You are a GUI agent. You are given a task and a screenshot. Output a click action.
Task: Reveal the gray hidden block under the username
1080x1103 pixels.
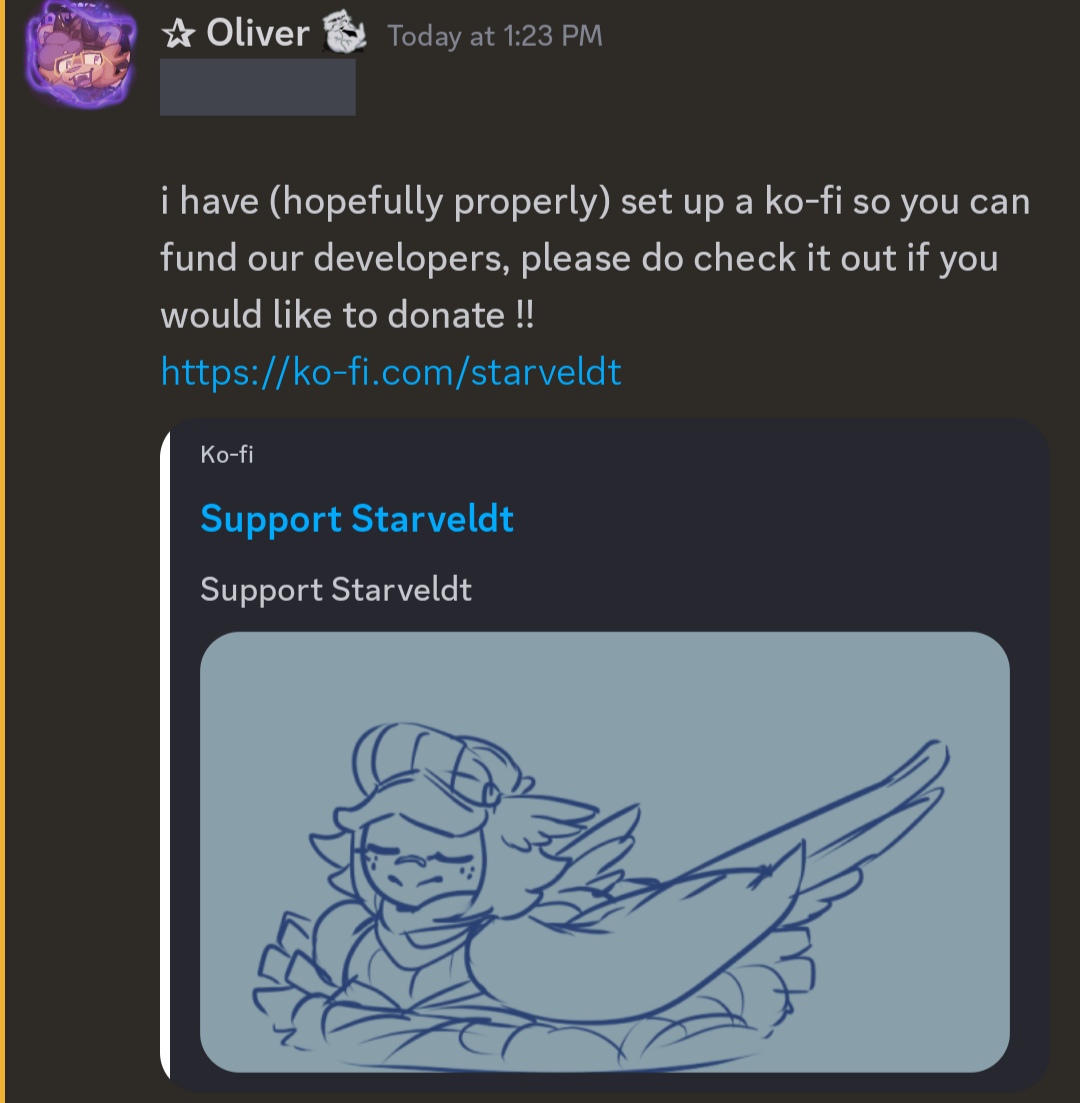258,87
